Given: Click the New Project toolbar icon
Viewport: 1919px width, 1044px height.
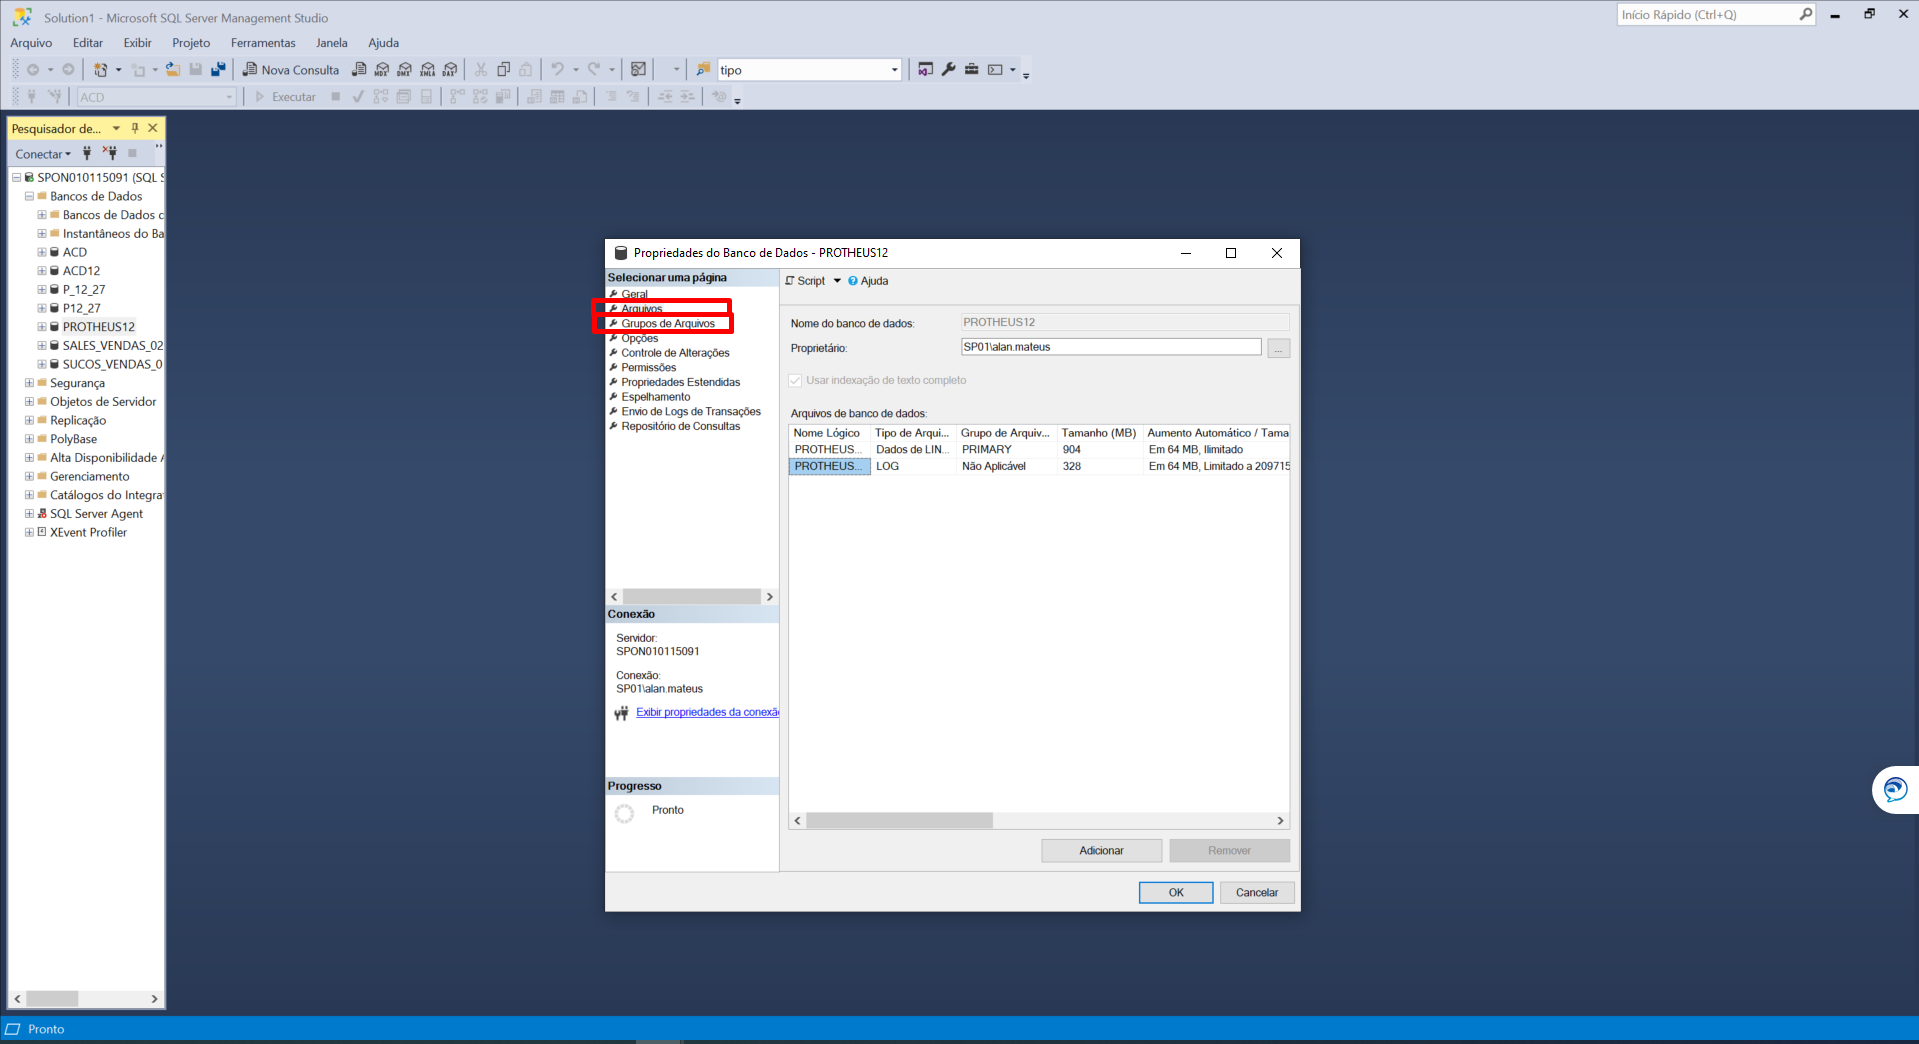Looking at the screenshot, I should pyautogui.click(x=100, y=70).
